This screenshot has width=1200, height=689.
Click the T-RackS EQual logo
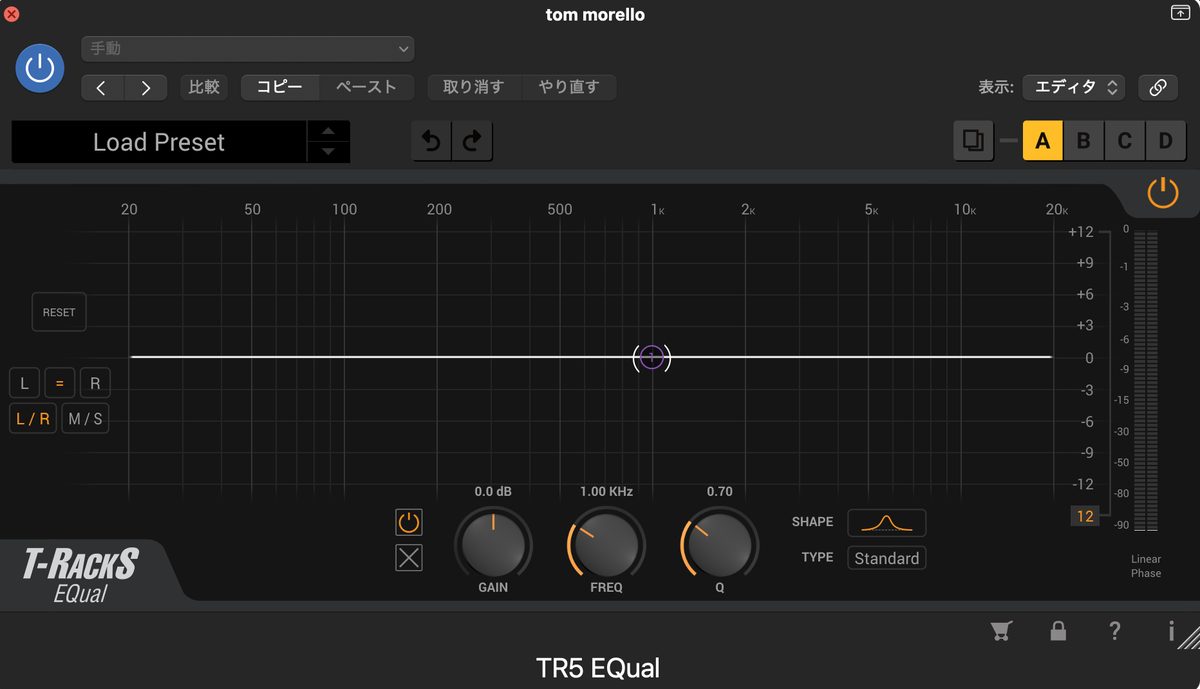pos(80,575)
